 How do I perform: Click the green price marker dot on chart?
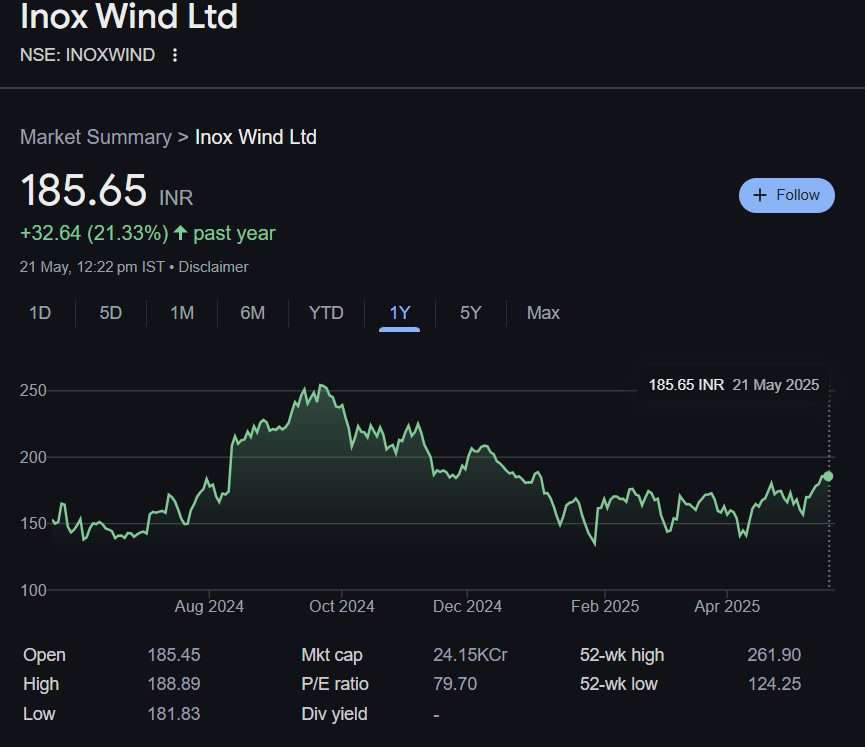(828, 476)
